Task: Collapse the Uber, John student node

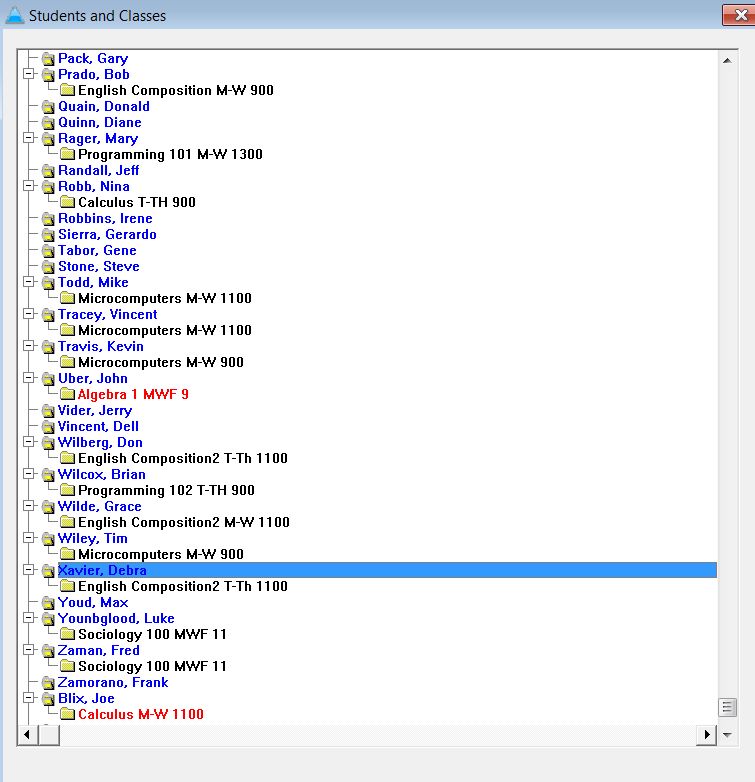Action: pyautogui.click(x=29, y=379)
